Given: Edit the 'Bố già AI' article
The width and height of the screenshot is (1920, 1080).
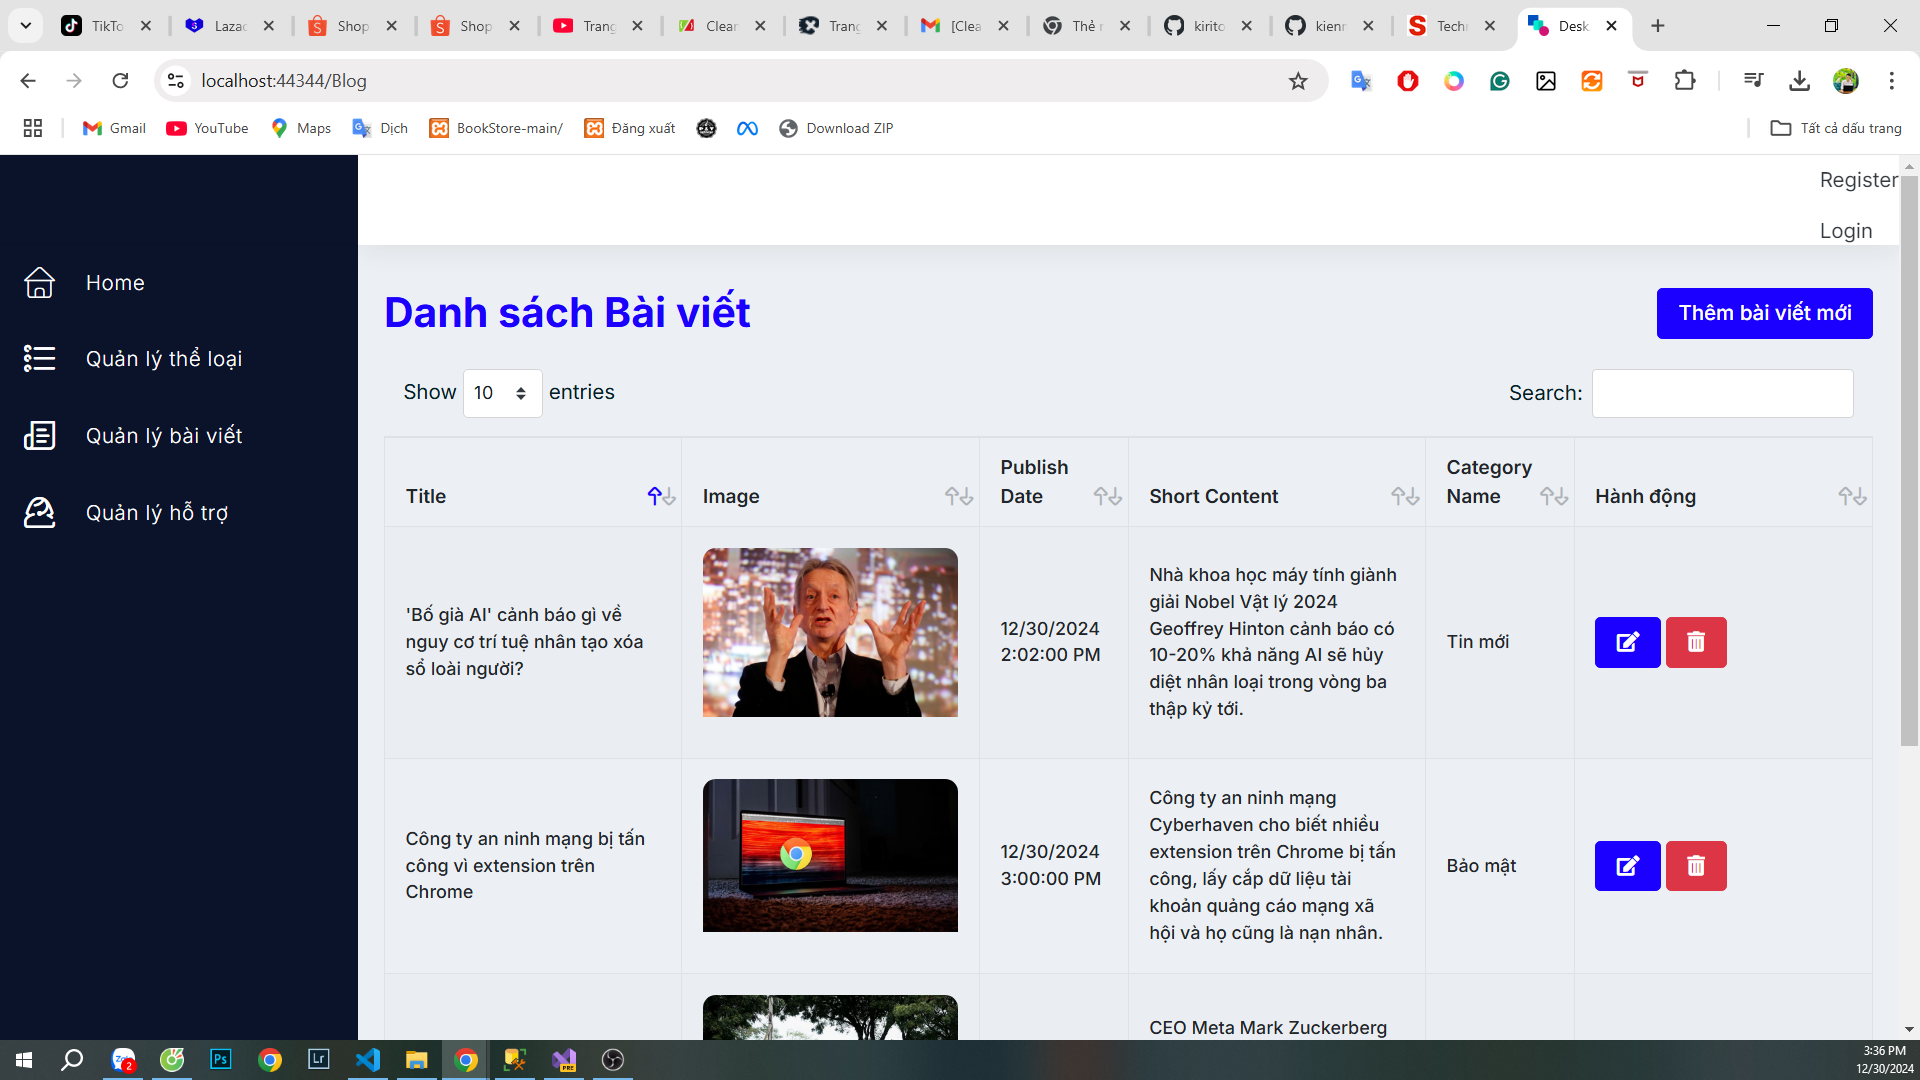Looking at the screenshot, I should tap(1627, 642).
